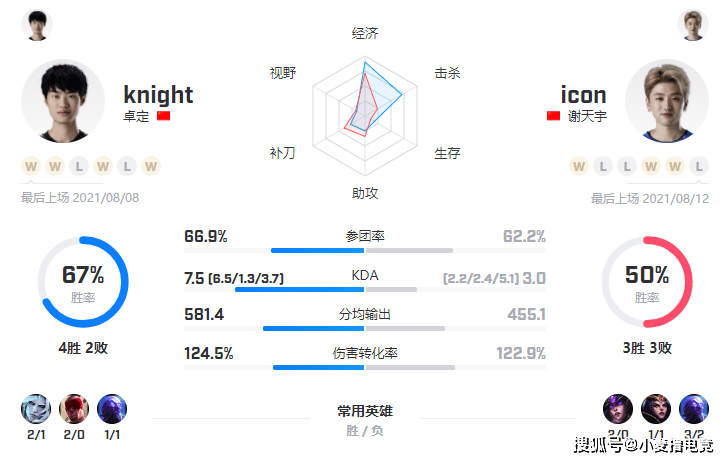Click the China flag beside 卓定
Image resolution: width=728 pixels, height=462 pixels.
click(x=163, y=116)
